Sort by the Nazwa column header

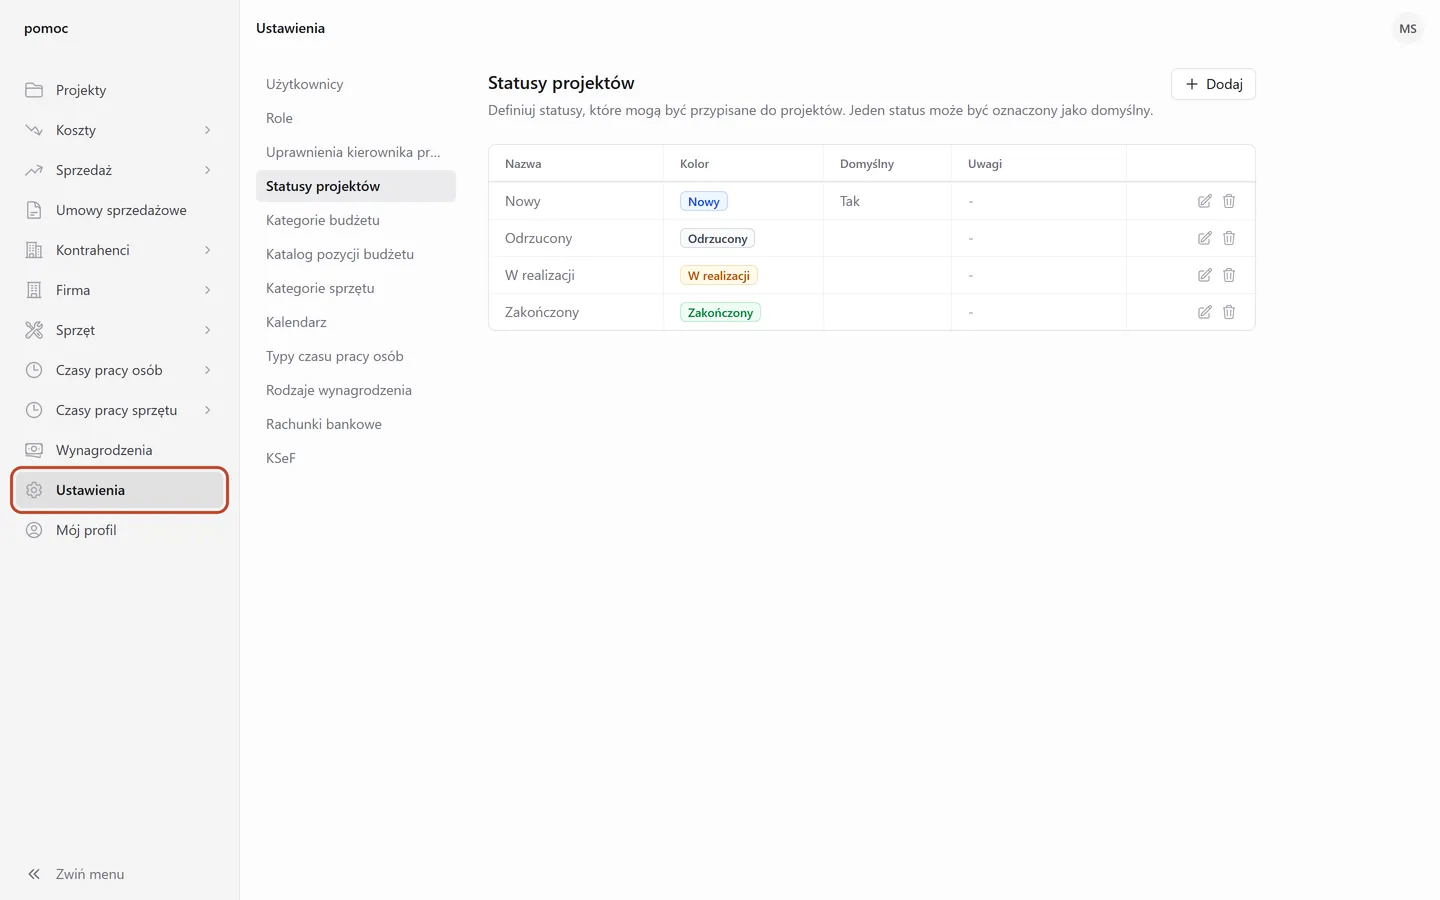pos(523,164)
